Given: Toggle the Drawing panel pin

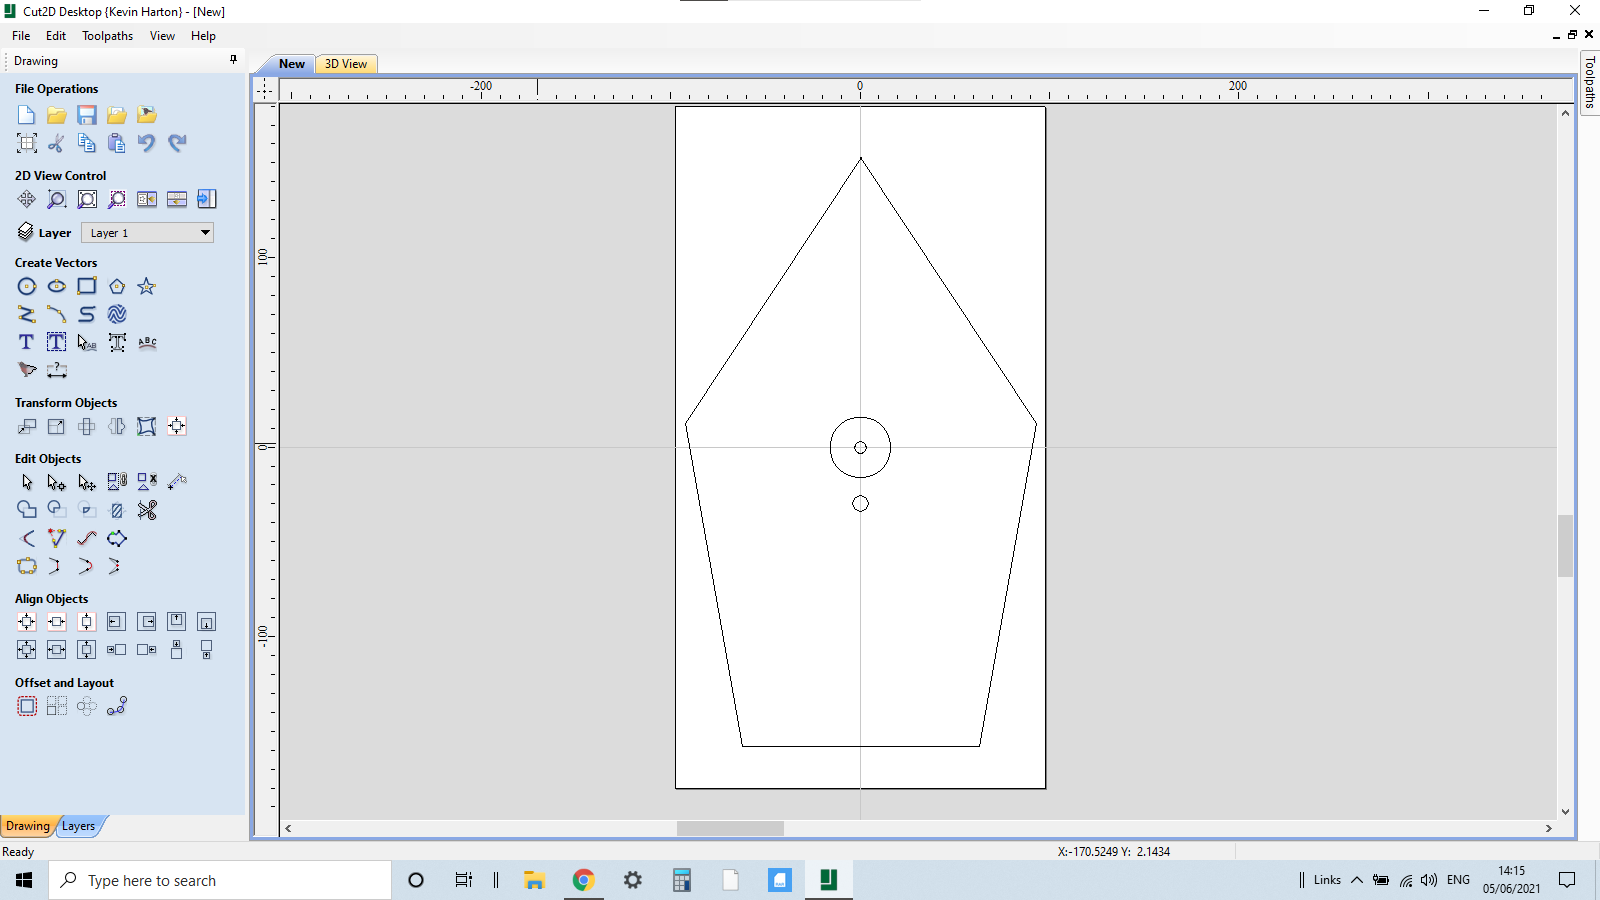Looking at the screenshot, I should 233,60.
